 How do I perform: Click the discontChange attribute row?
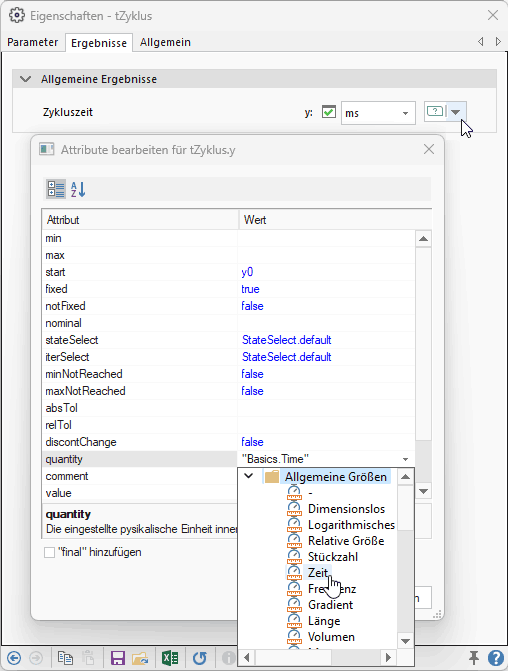(x=229, y=442)
